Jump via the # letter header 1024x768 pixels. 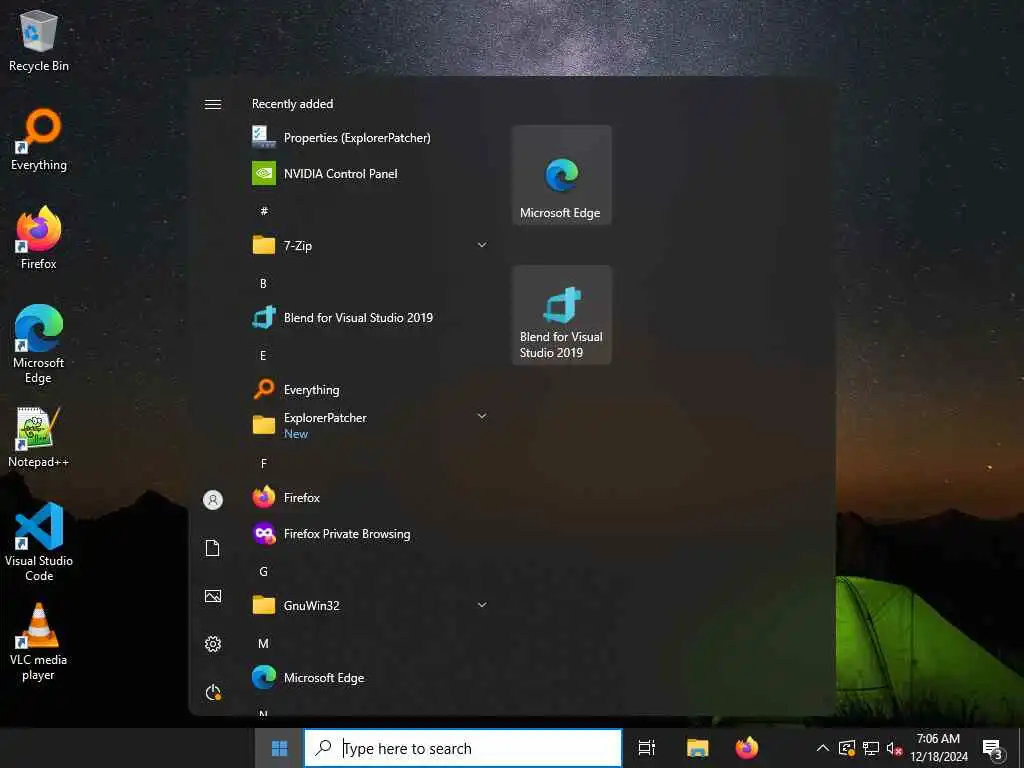[264, 210]
